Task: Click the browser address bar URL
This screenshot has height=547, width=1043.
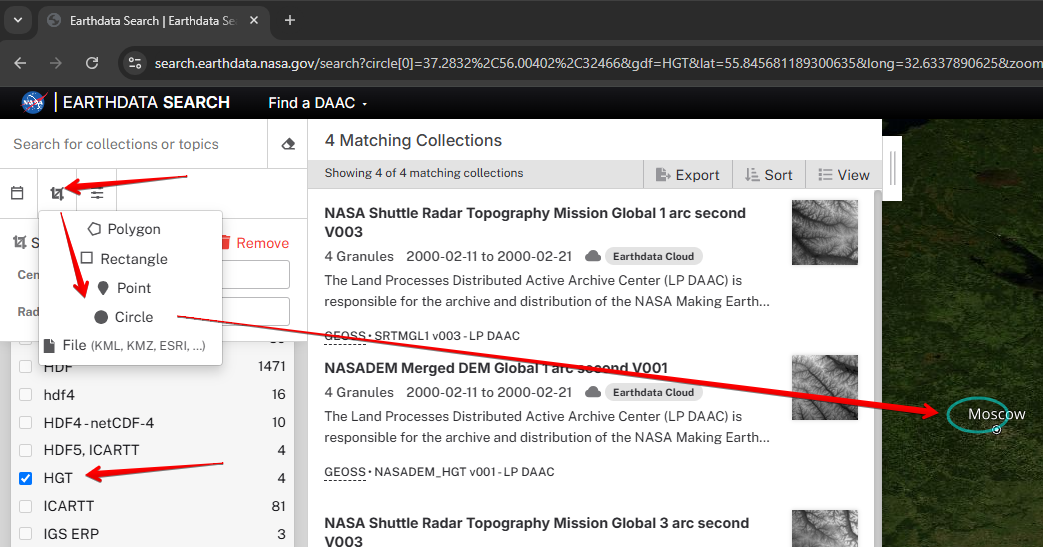Action: tap(598, 63)
